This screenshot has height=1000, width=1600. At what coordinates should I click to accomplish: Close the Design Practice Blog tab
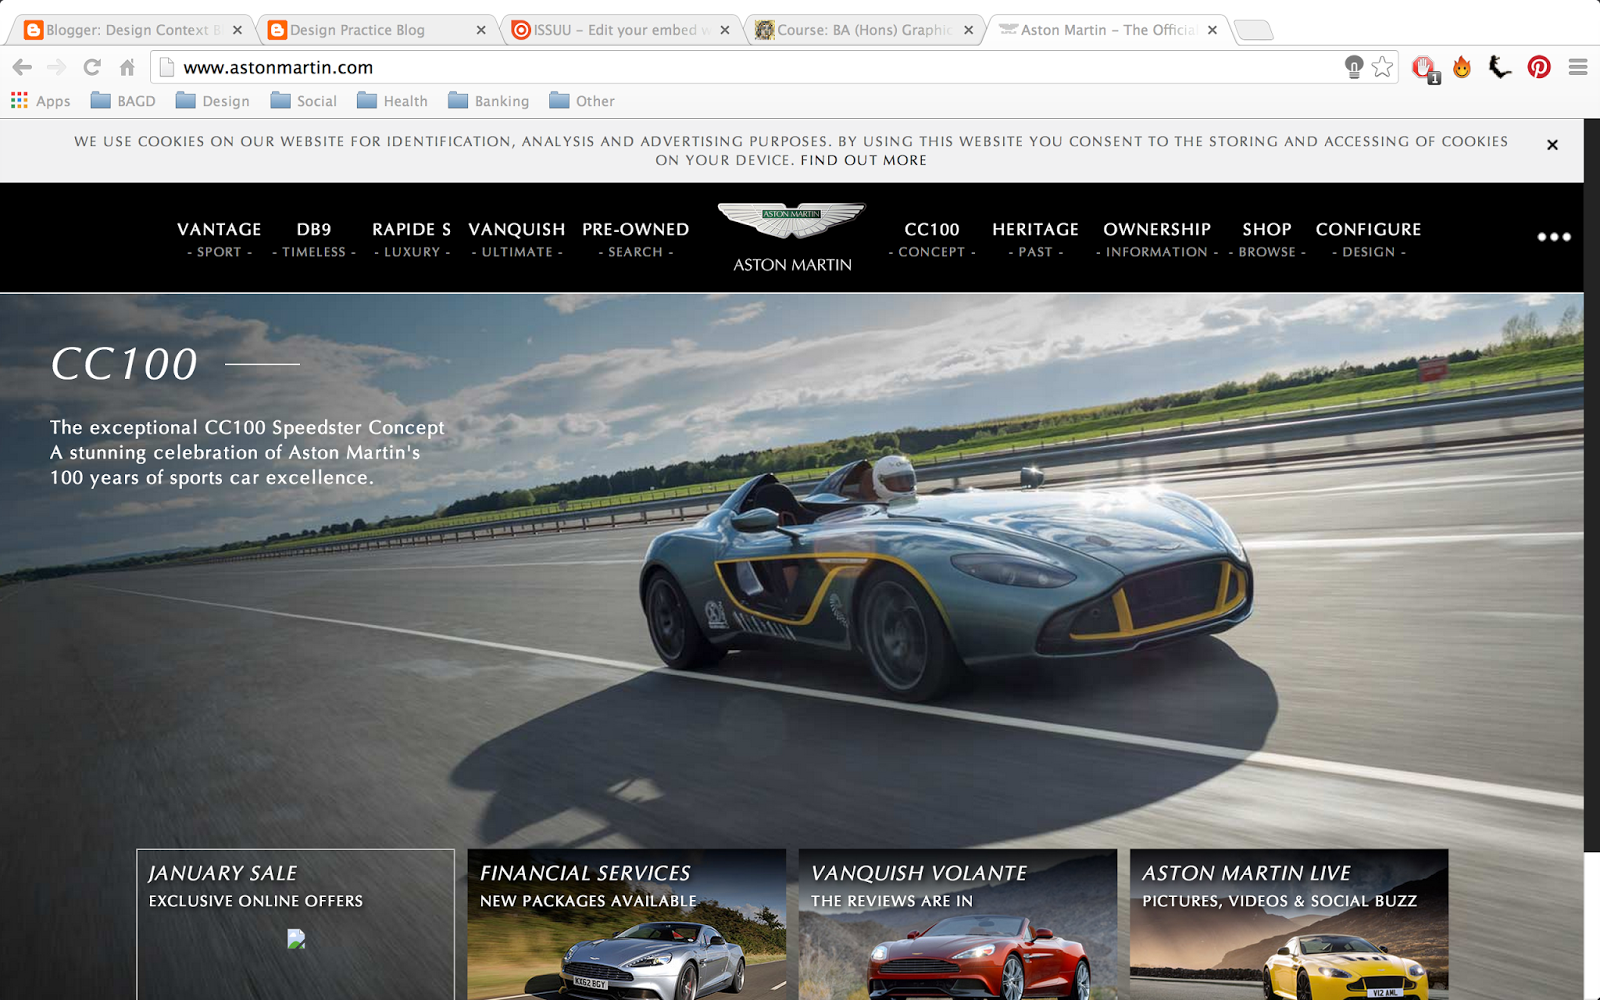[x=481, y=30]
